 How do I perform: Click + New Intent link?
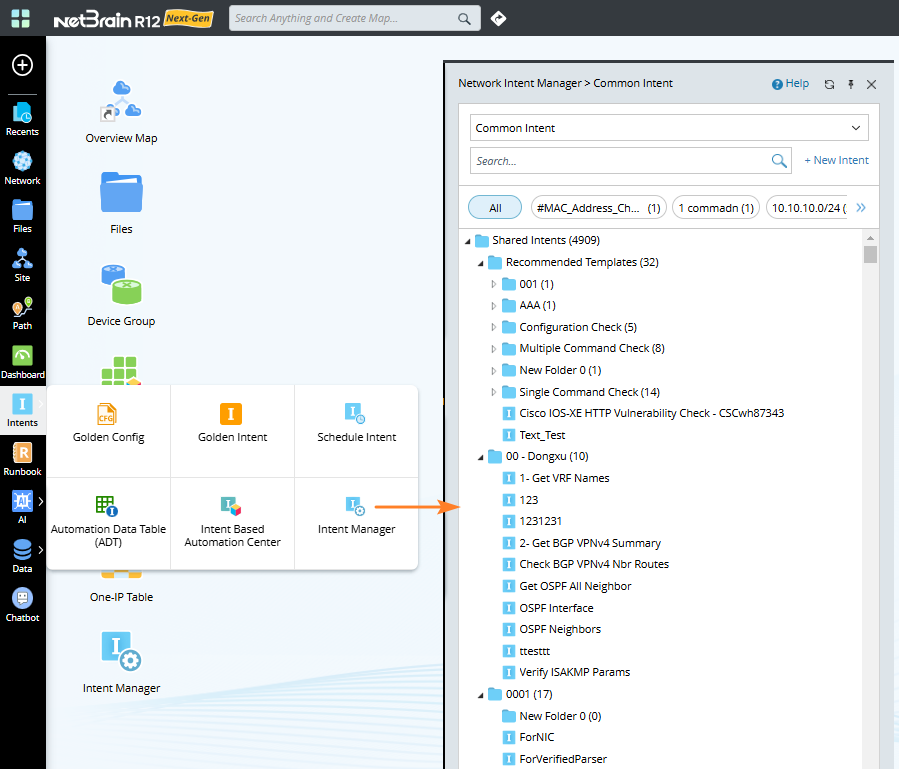(x=837, y=161)
